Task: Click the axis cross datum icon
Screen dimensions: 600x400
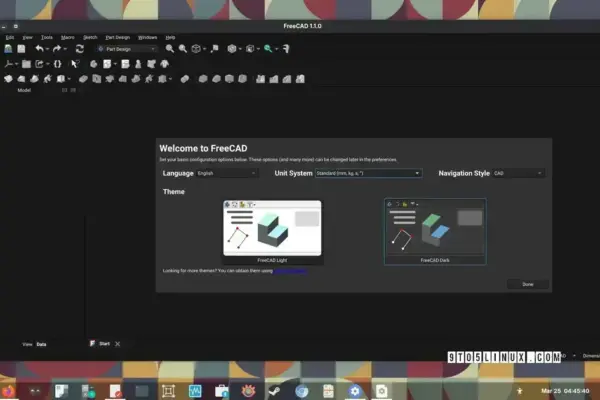Action: (x=8, y=64)
